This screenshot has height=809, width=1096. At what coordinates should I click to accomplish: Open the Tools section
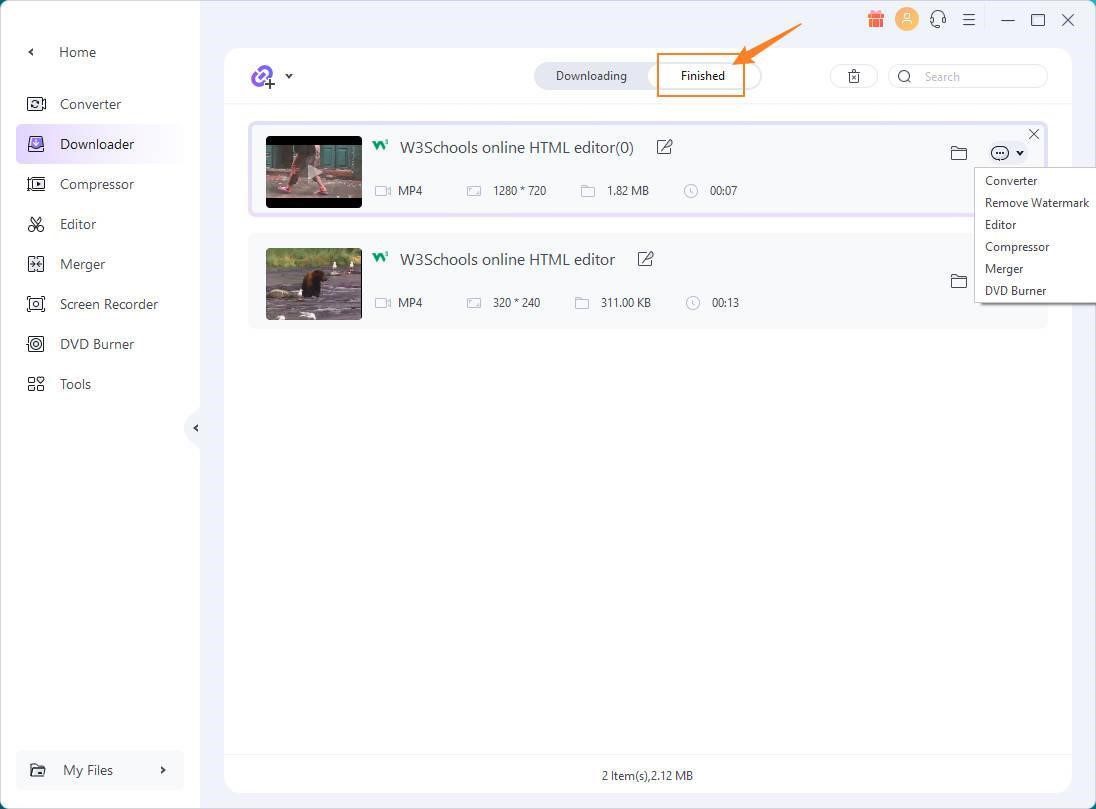pyautogui.click(x=74, y=384)
